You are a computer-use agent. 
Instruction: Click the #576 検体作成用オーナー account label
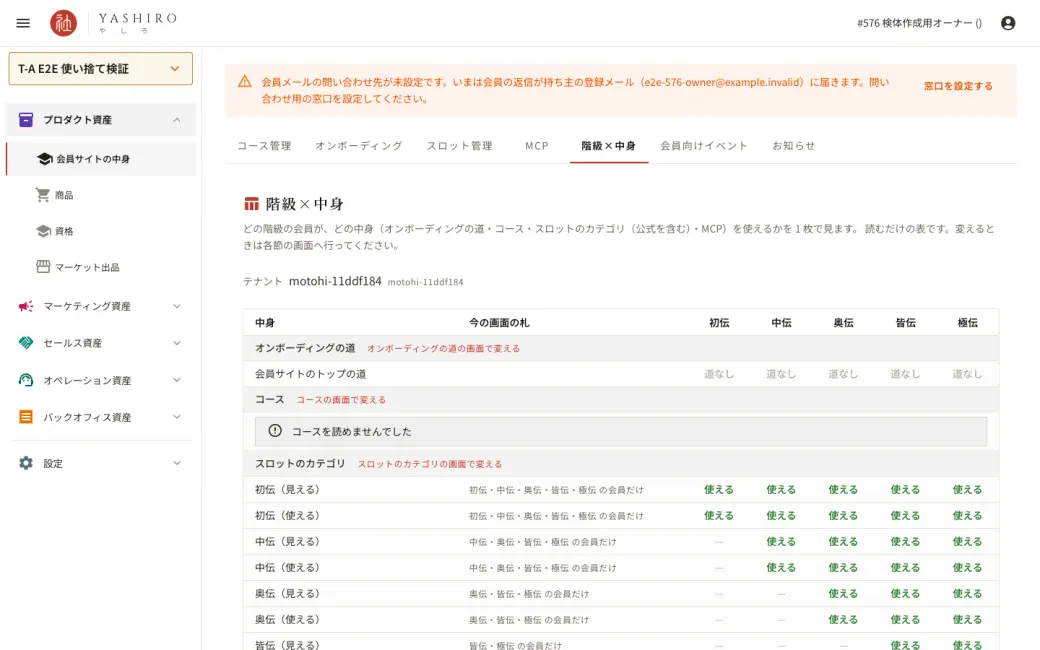919,23
